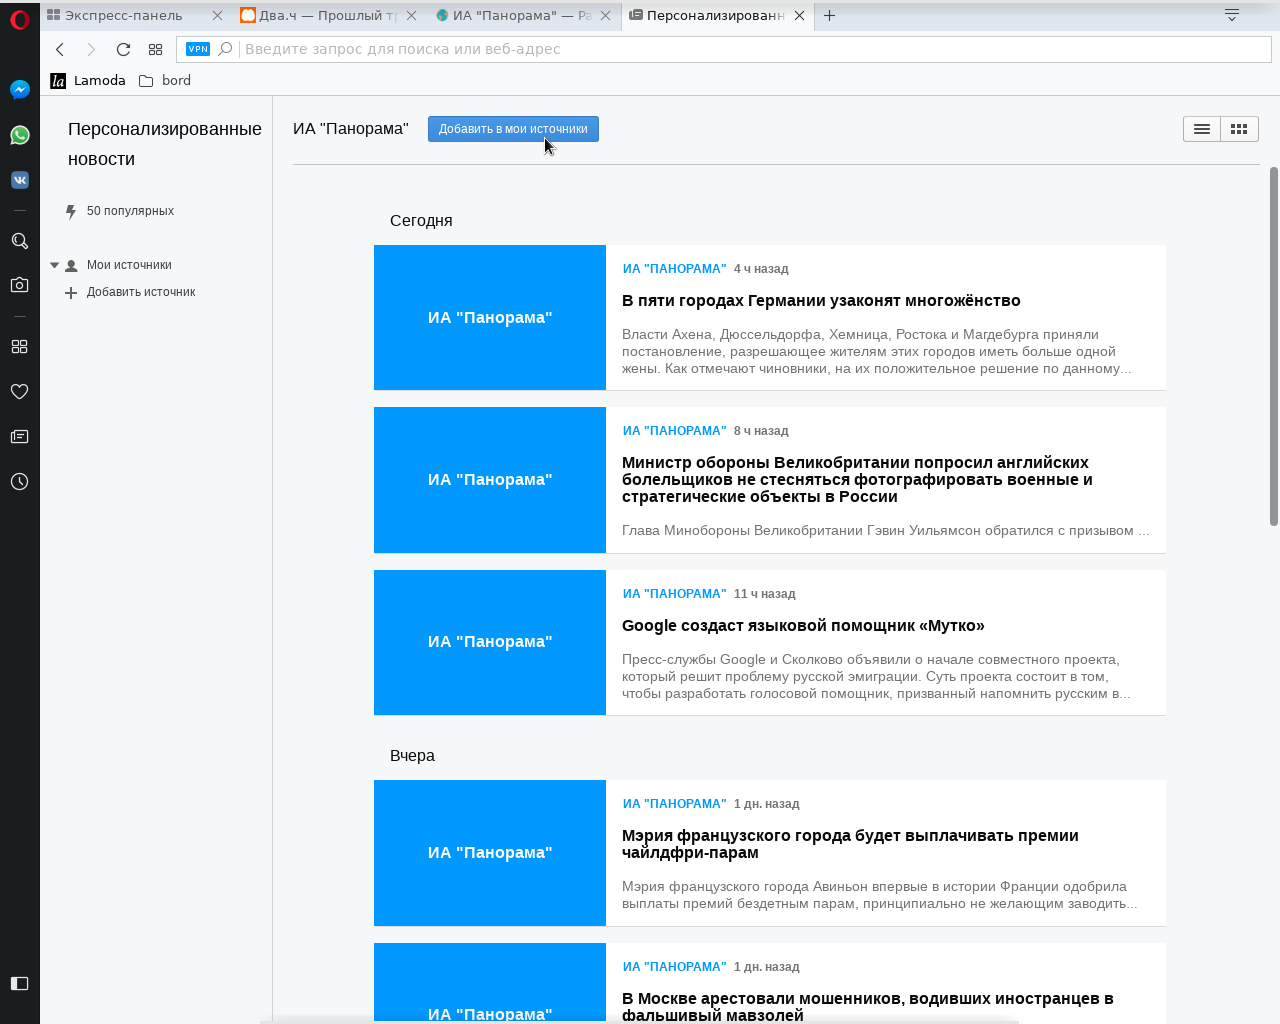Image resolution: width=1280 pixels, height=1024 pixels.
Task: Toggle the VPN badge in the address bar
Action: [198, 49]
